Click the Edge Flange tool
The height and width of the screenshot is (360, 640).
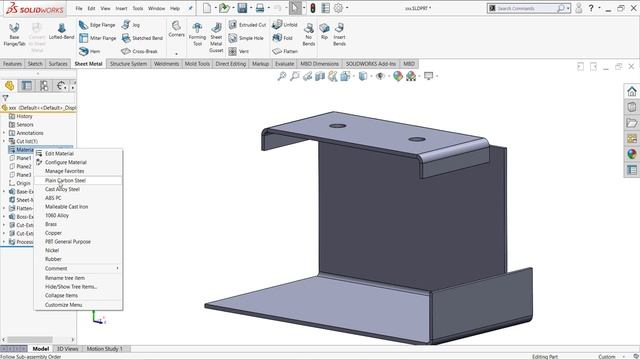(x=97, y=25)
